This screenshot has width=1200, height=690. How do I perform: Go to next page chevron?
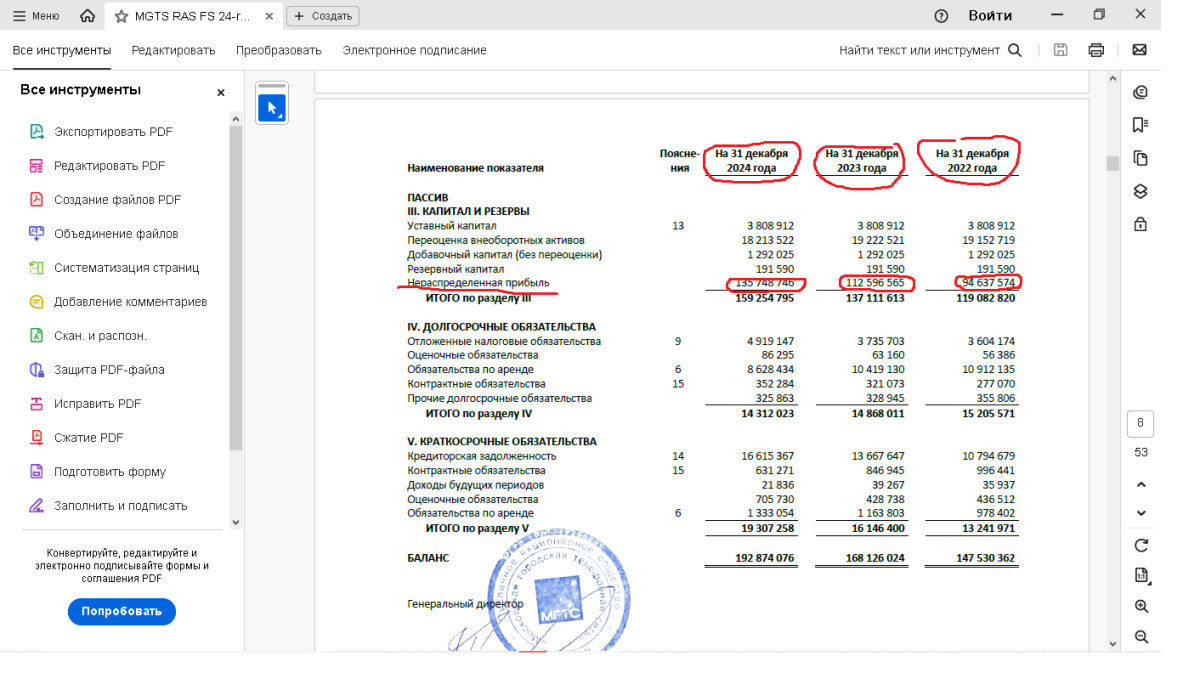1141,513
